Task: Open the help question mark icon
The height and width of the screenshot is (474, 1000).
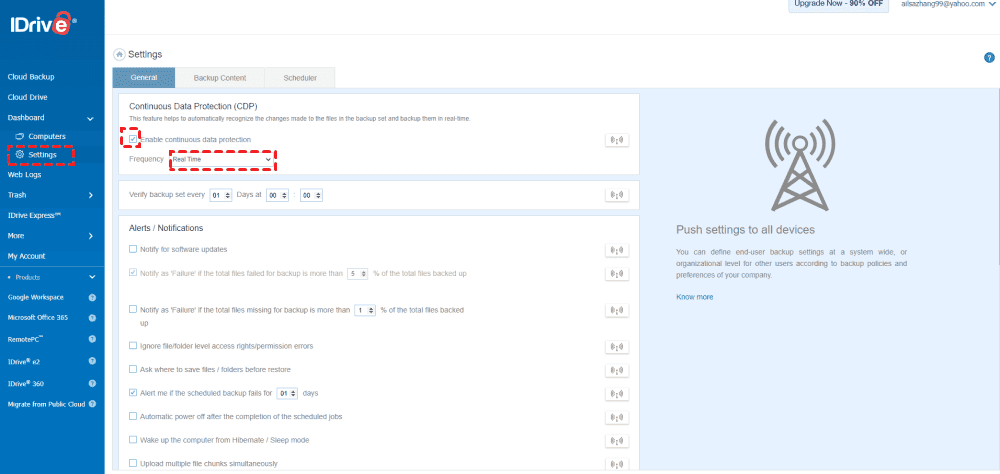Action: coord(989,58)
